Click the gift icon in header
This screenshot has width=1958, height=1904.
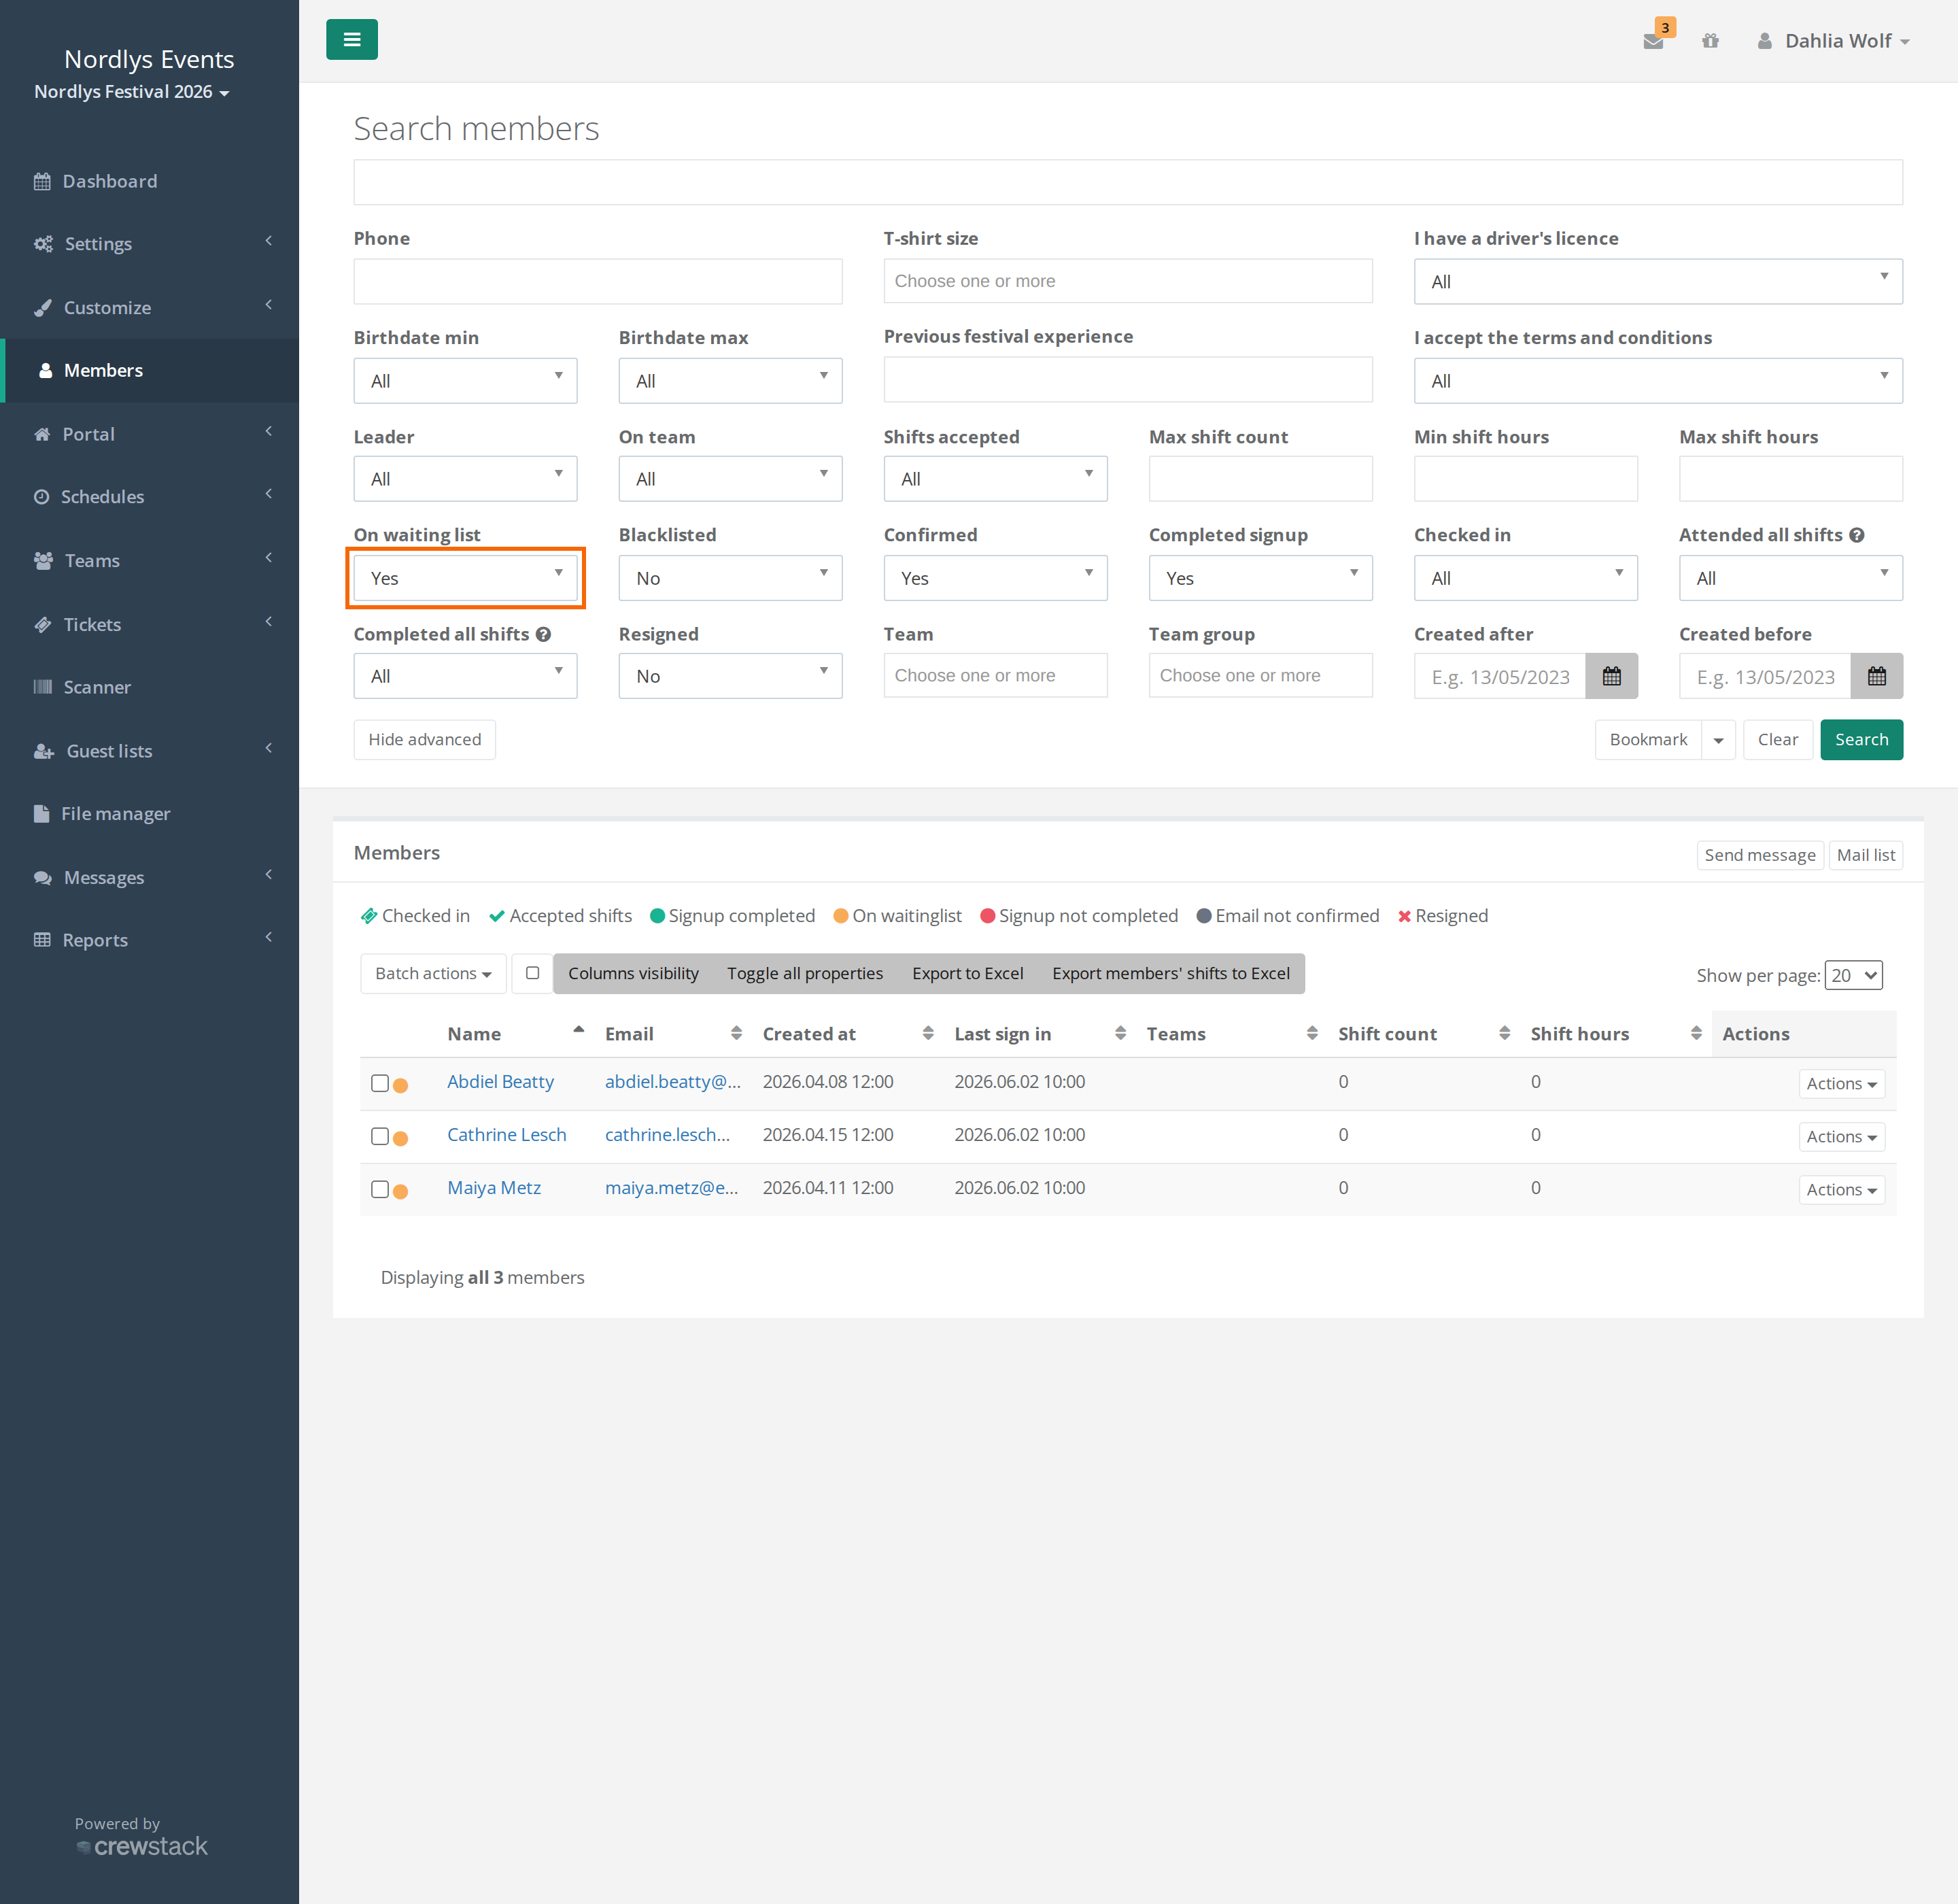click(x=1710, y=41)
